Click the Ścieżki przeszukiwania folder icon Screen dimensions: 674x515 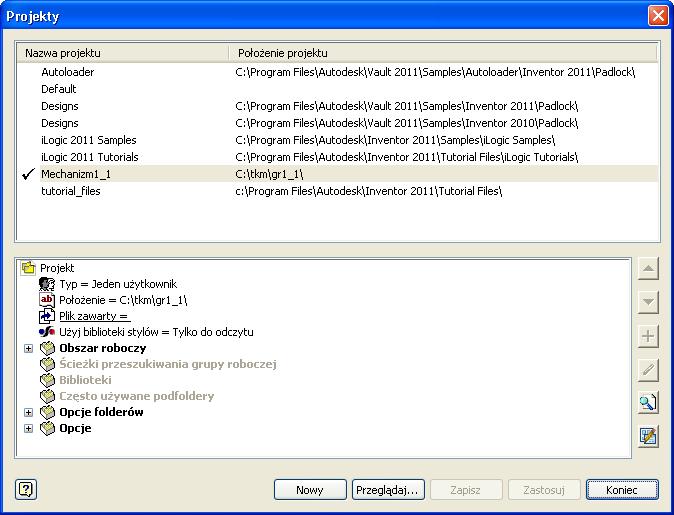[48, 364]
